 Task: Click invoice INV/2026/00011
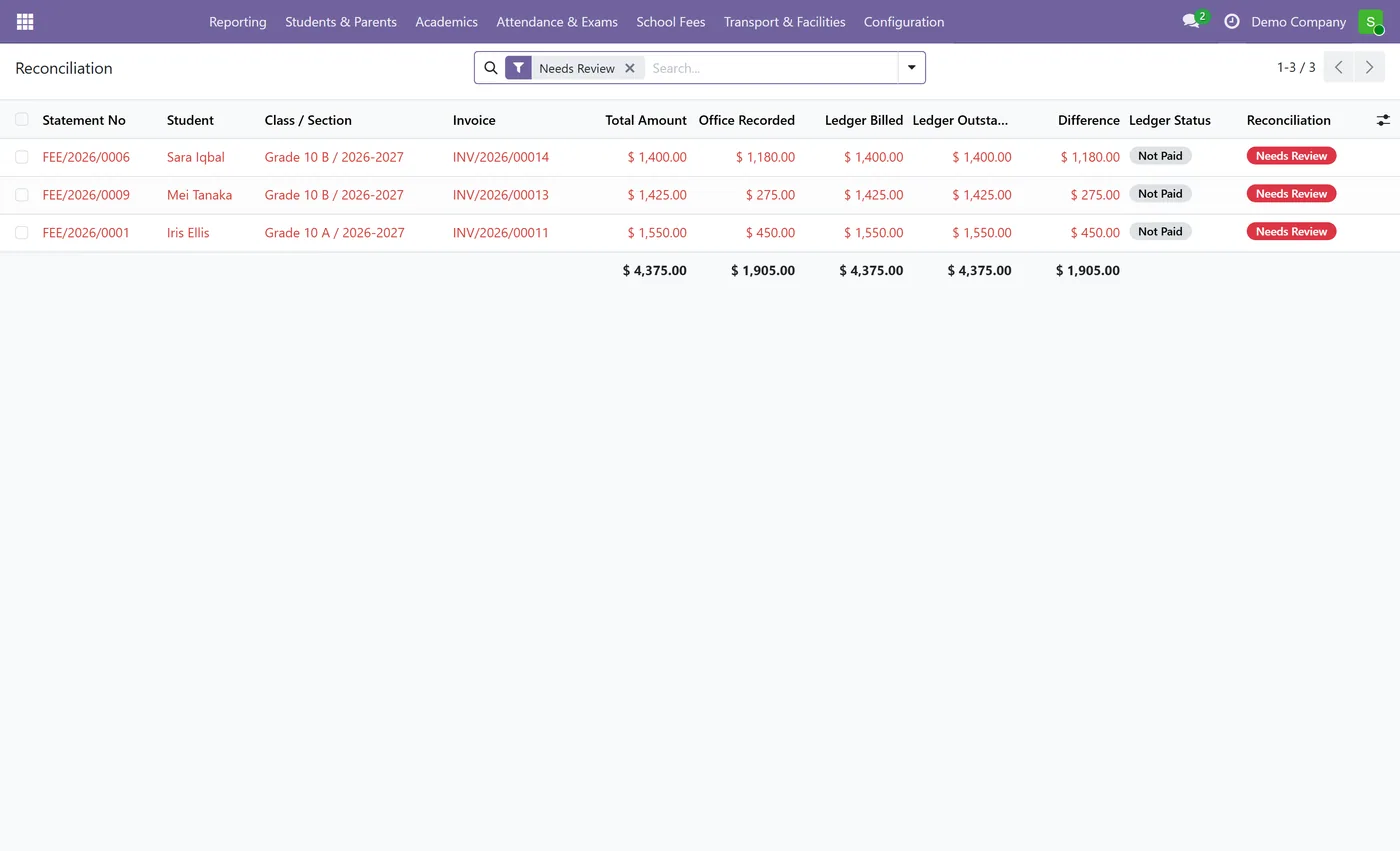(x=501, y=233)
